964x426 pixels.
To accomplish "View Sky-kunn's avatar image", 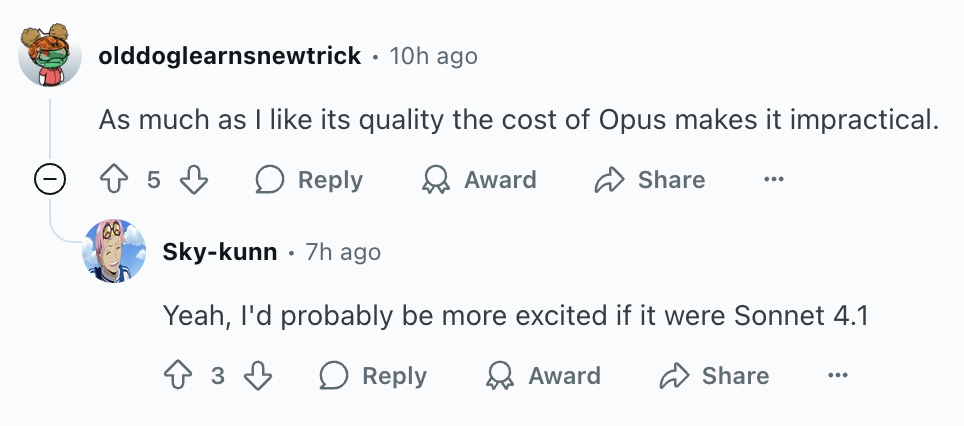I will click(114, 251).
